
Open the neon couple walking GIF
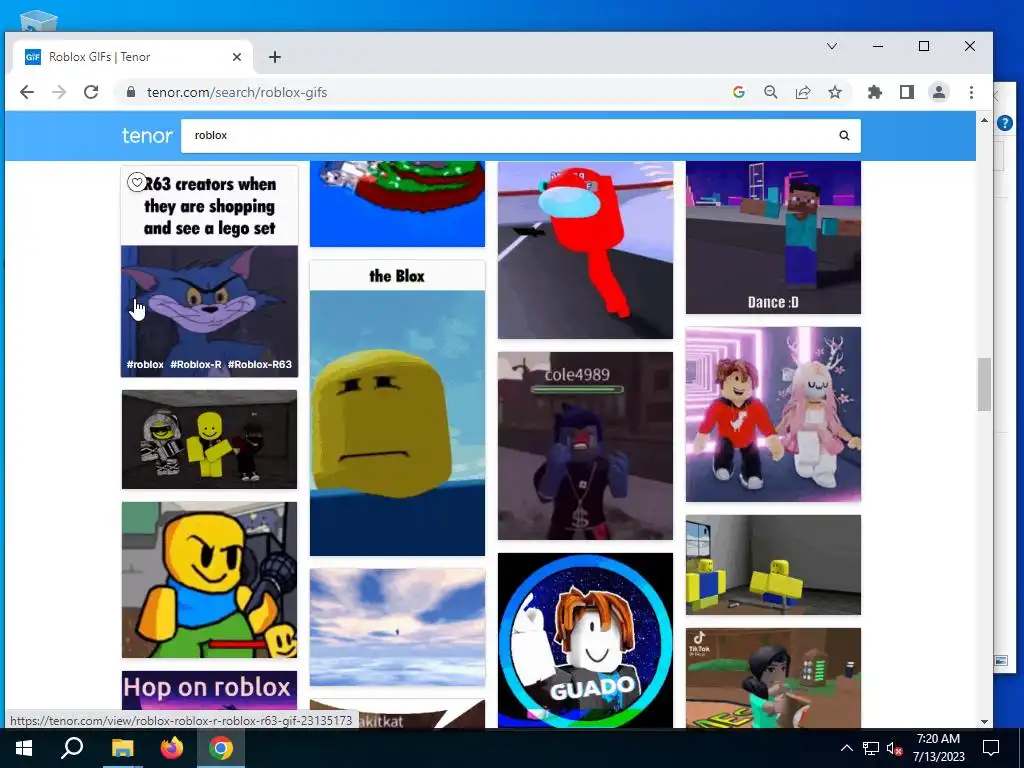[773, 415]
